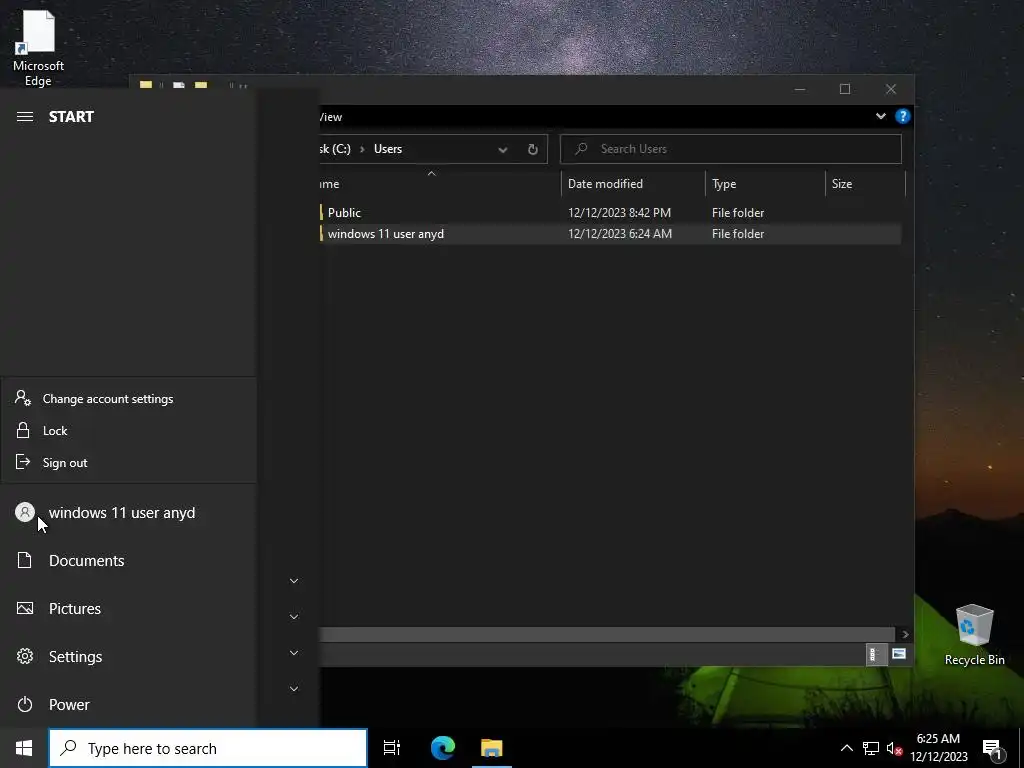Click the third chevron in Start tile area

tap(294, 652)
